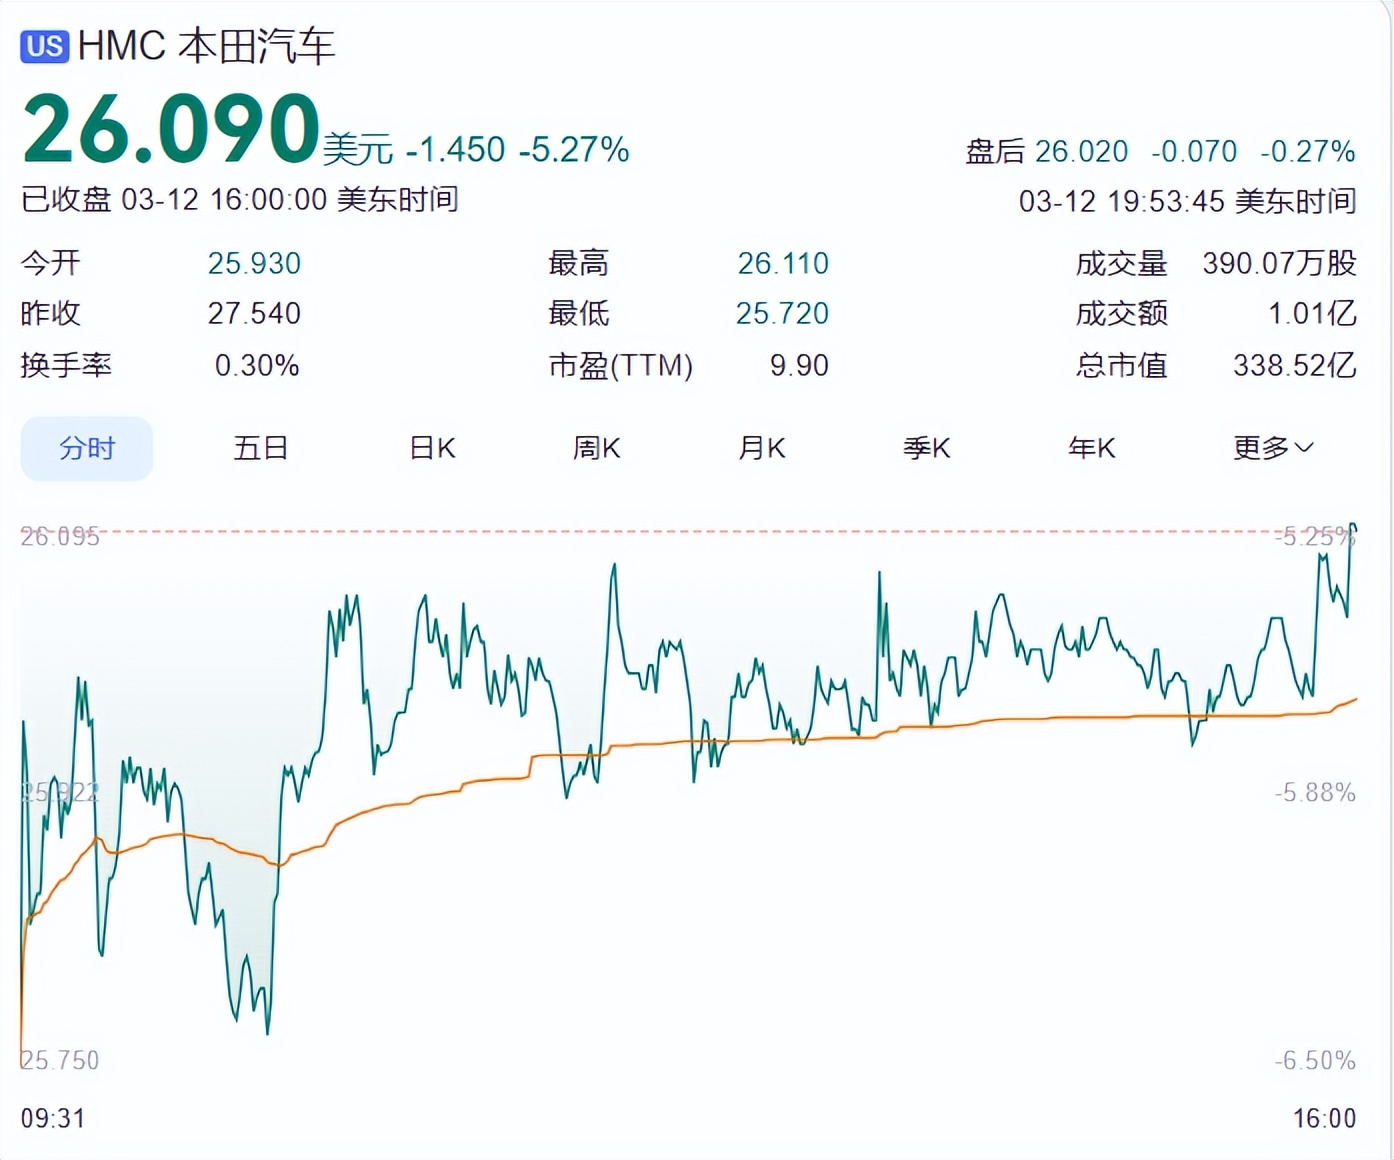
Task: Click the 最低 low price 25.720
Action: click(782, 314)
